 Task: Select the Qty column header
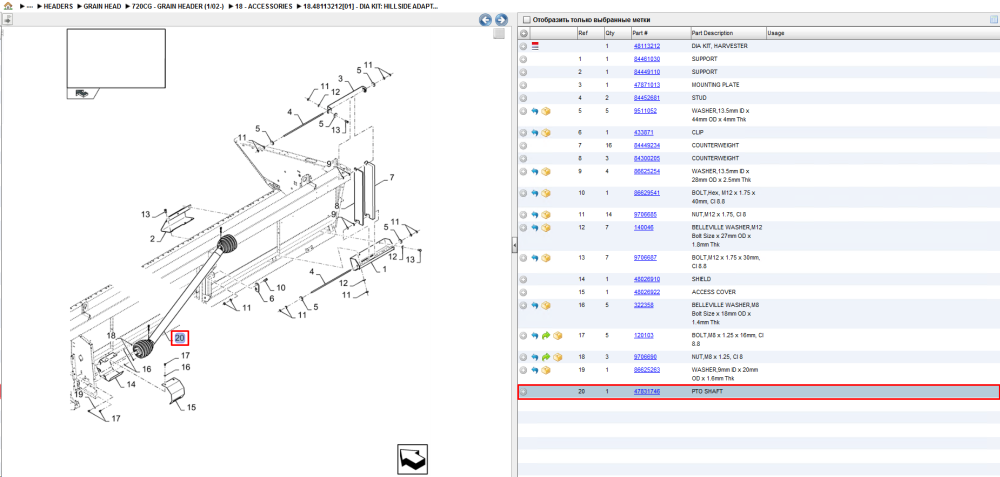[610, 33]
